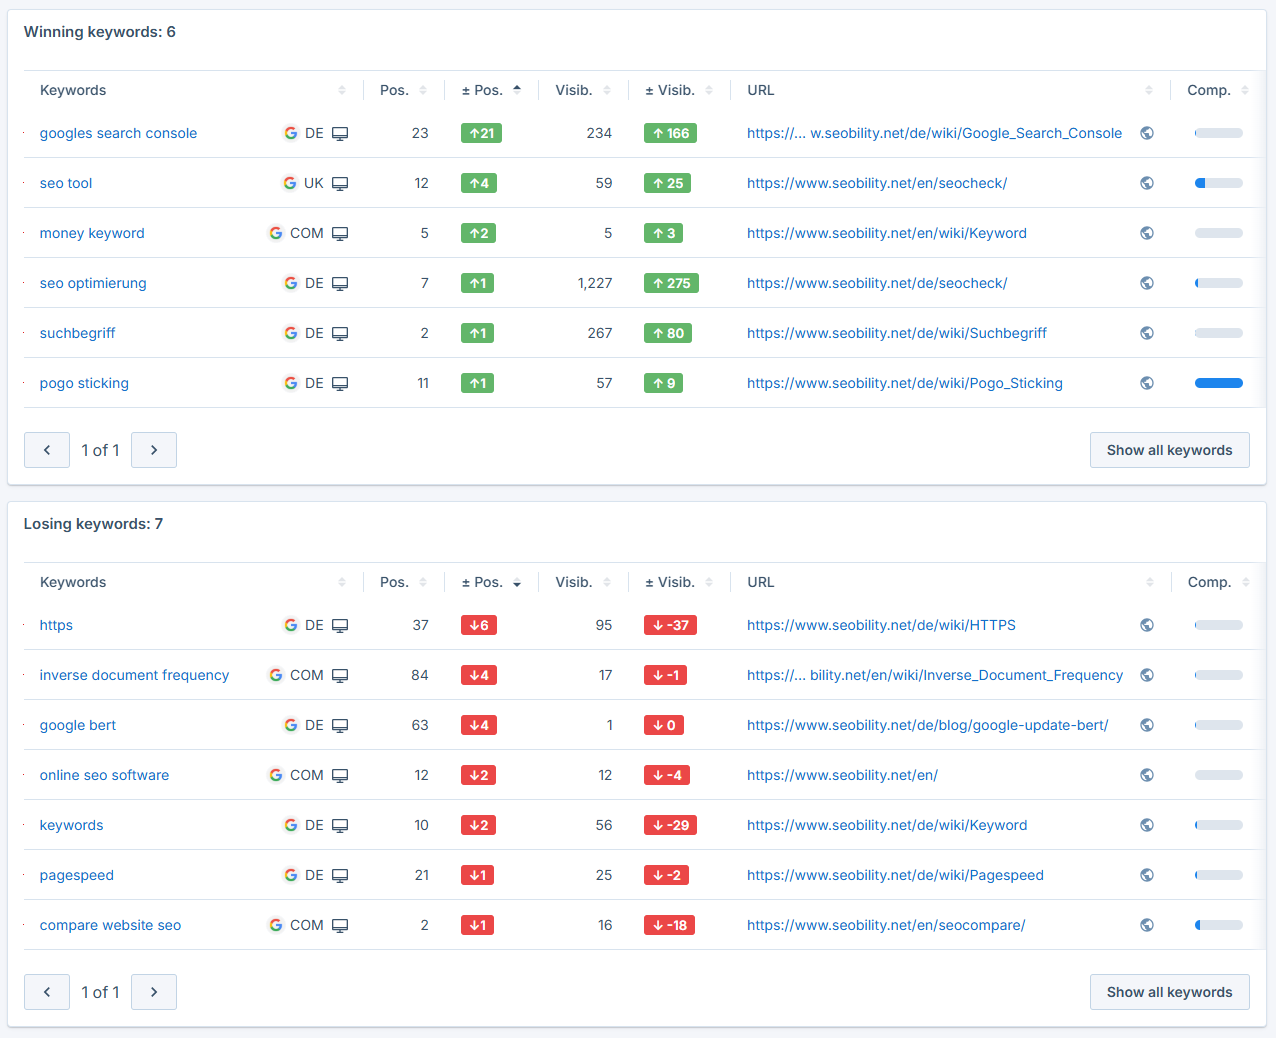This screenshot has height=1038, width=1276.
Task: Click globe icon beside seo tool URL
Action: click(1147, 183)
